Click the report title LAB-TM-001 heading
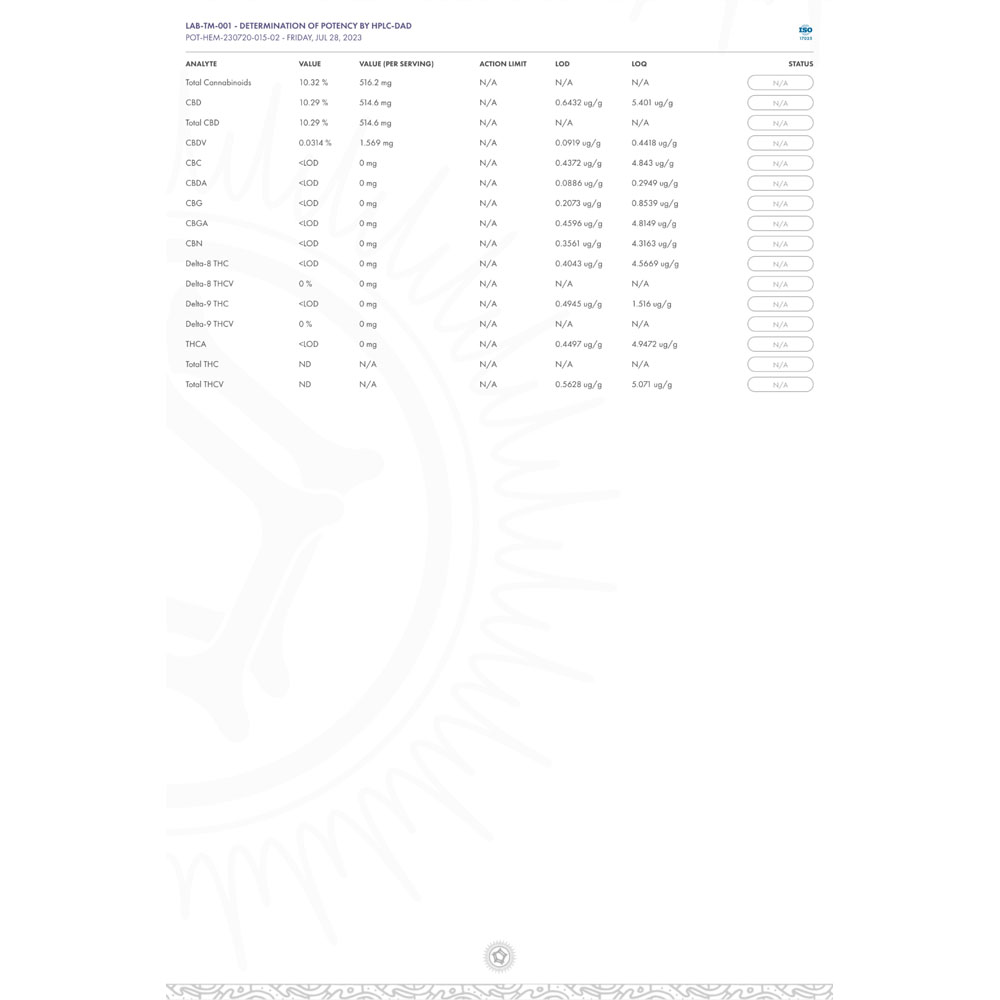 tap(298, 26)
